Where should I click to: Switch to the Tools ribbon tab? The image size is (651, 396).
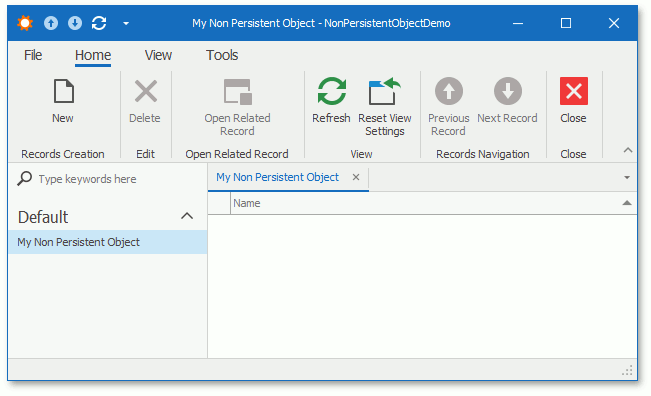click(x=222, y=55)
